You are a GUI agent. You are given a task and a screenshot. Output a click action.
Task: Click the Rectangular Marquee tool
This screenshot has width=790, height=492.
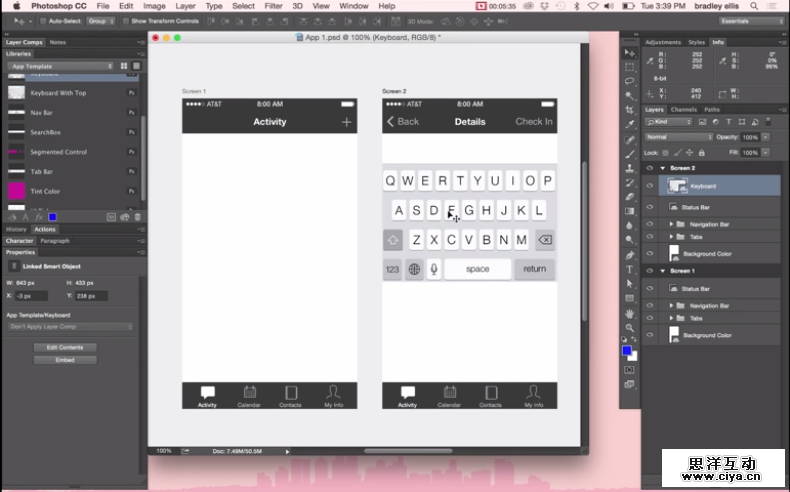click(630, 66)
